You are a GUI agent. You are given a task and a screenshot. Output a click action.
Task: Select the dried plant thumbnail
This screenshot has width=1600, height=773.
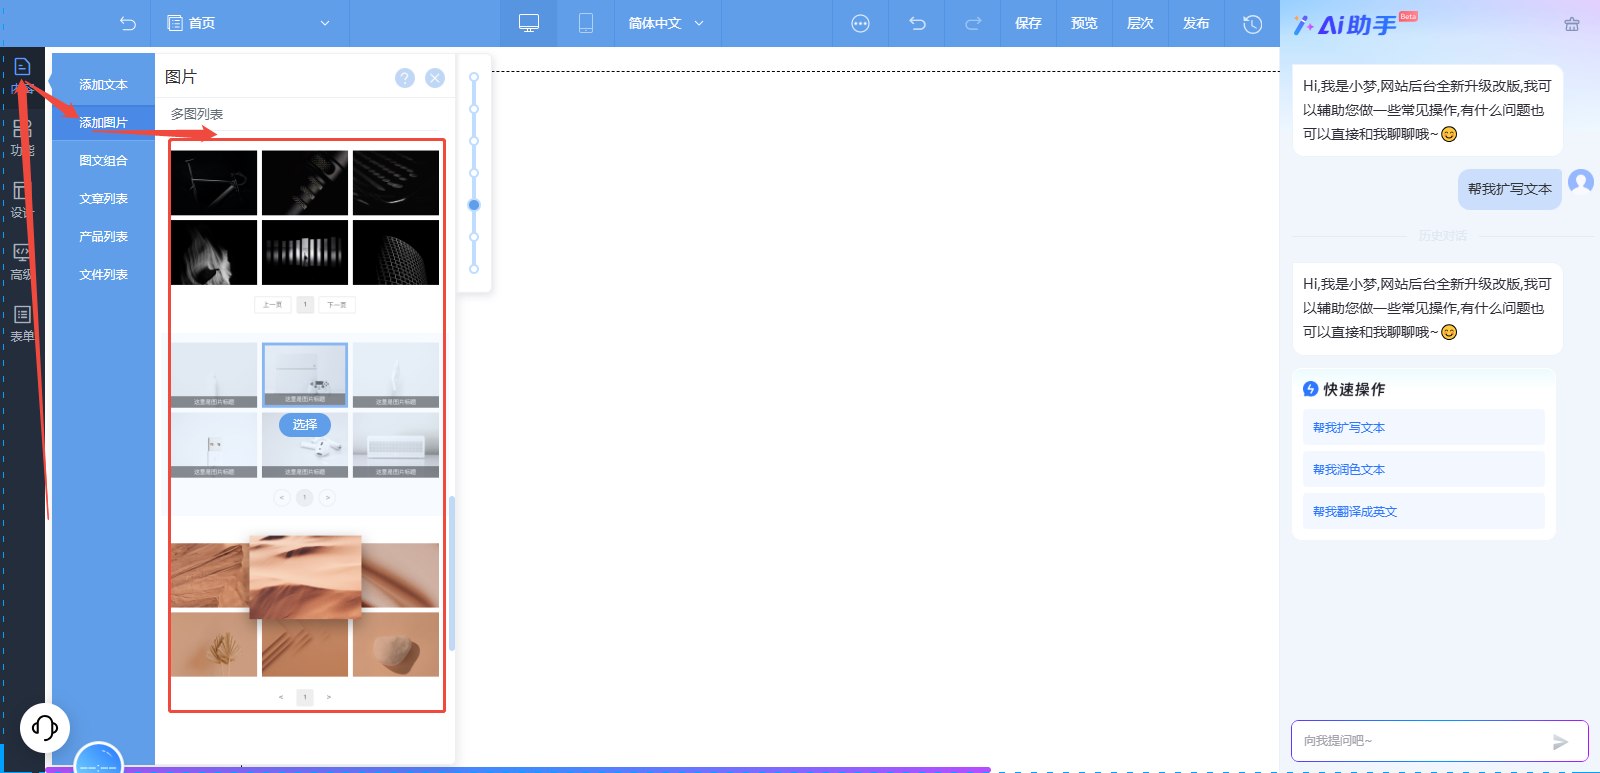coord(214,645)
